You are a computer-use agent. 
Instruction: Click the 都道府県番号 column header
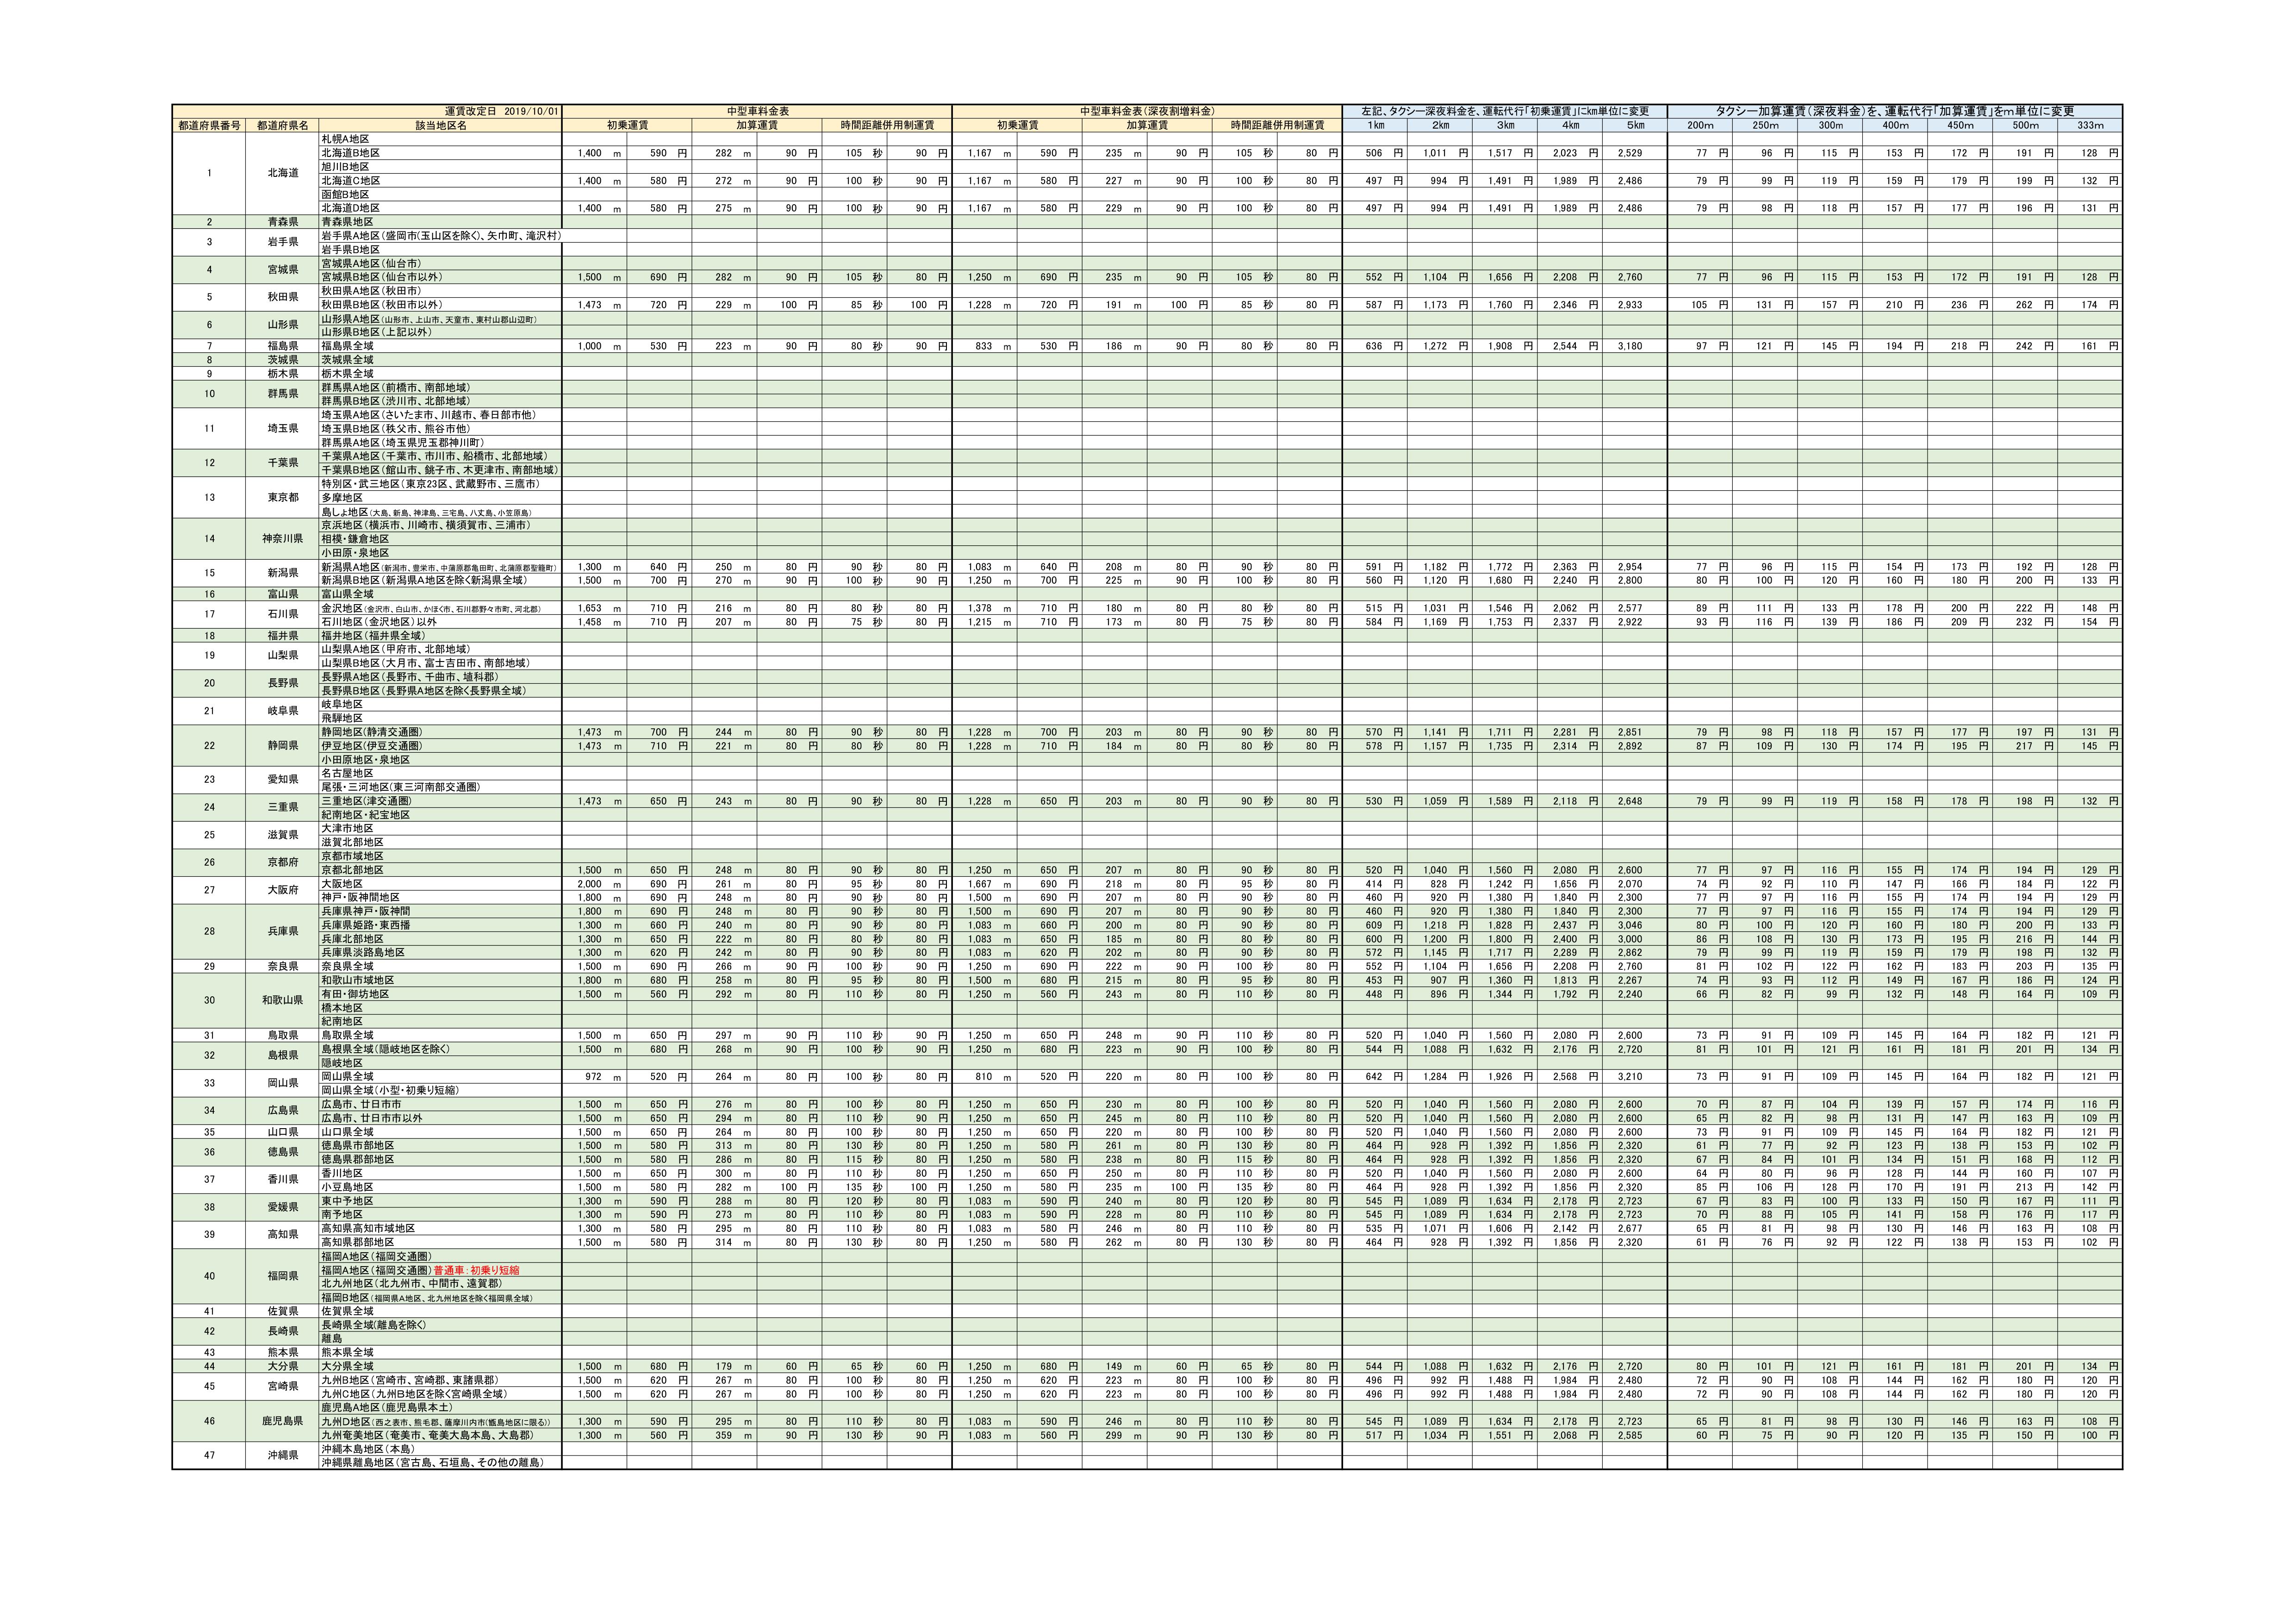pyautogui.click(x=209, y=125)
